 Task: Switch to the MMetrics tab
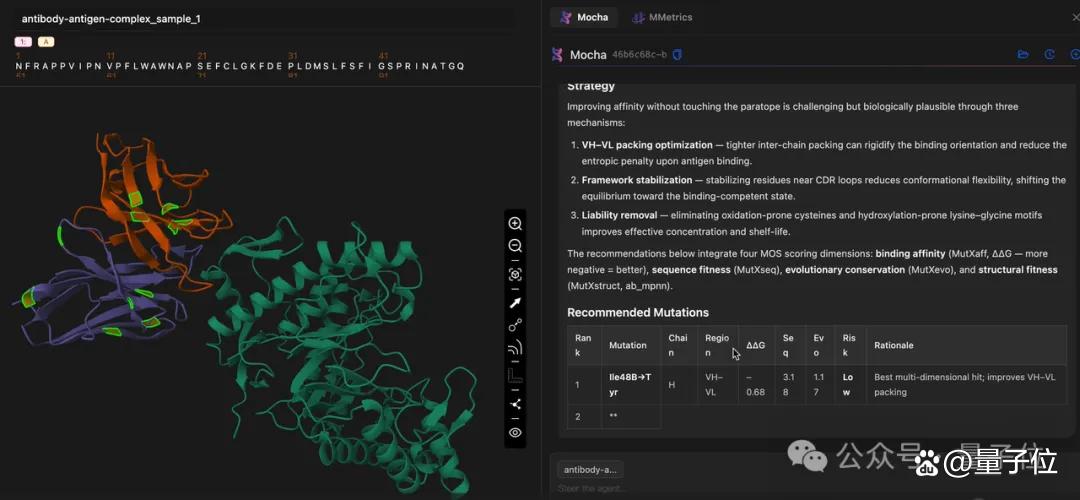click(x=662, y=17)
